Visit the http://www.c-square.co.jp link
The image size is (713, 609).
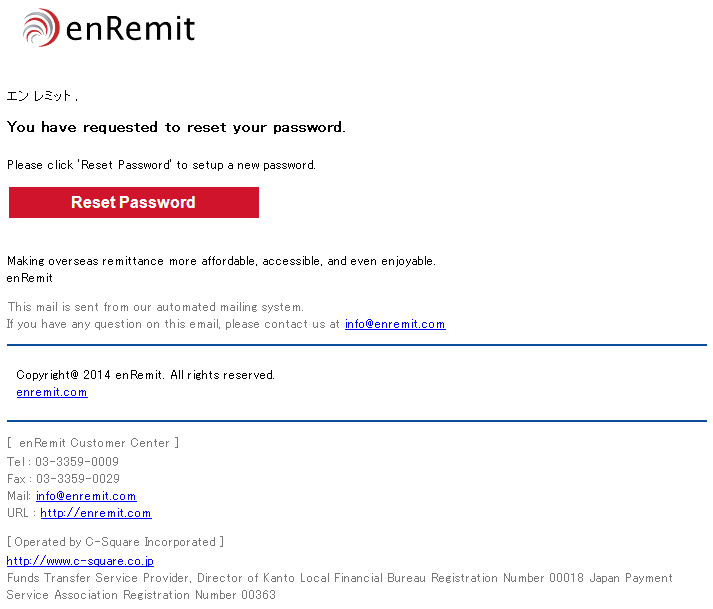click(x=80, y=561)
